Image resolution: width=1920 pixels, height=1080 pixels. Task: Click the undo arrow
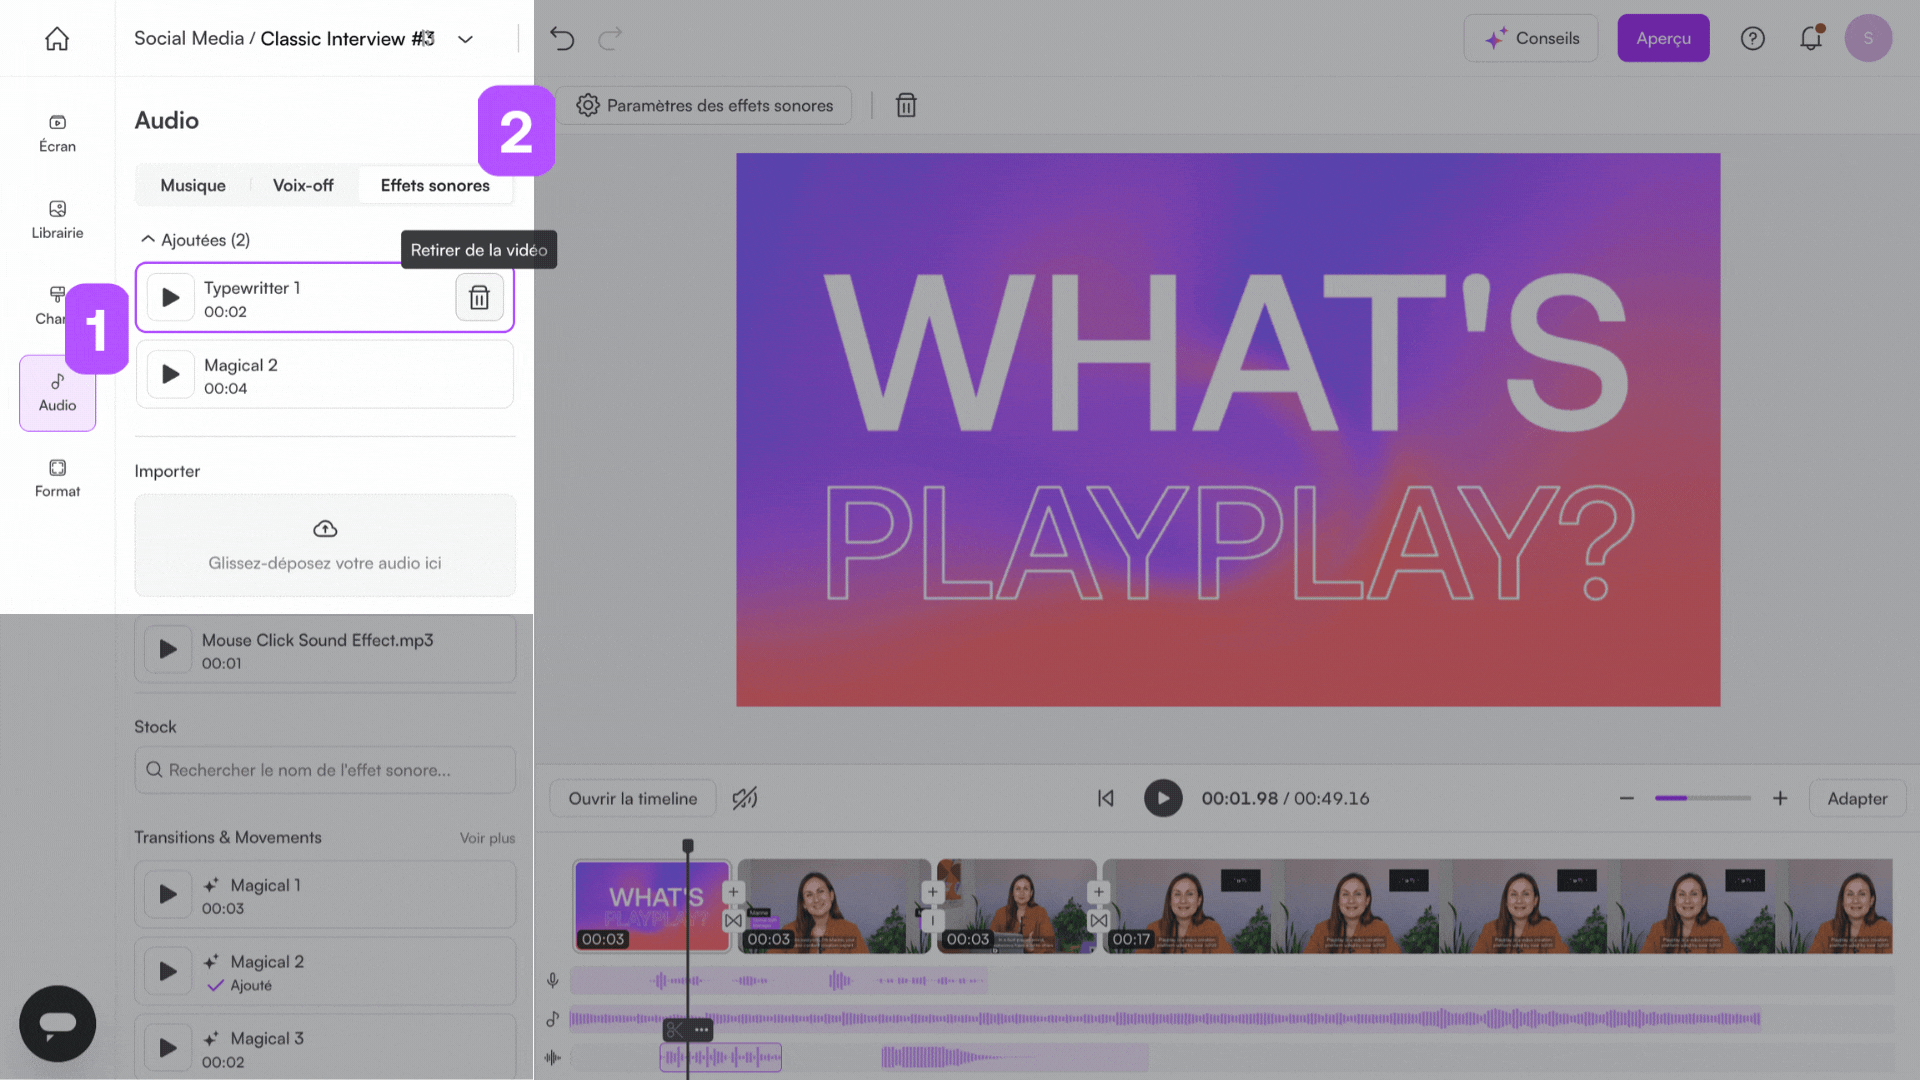coord(562,39)
